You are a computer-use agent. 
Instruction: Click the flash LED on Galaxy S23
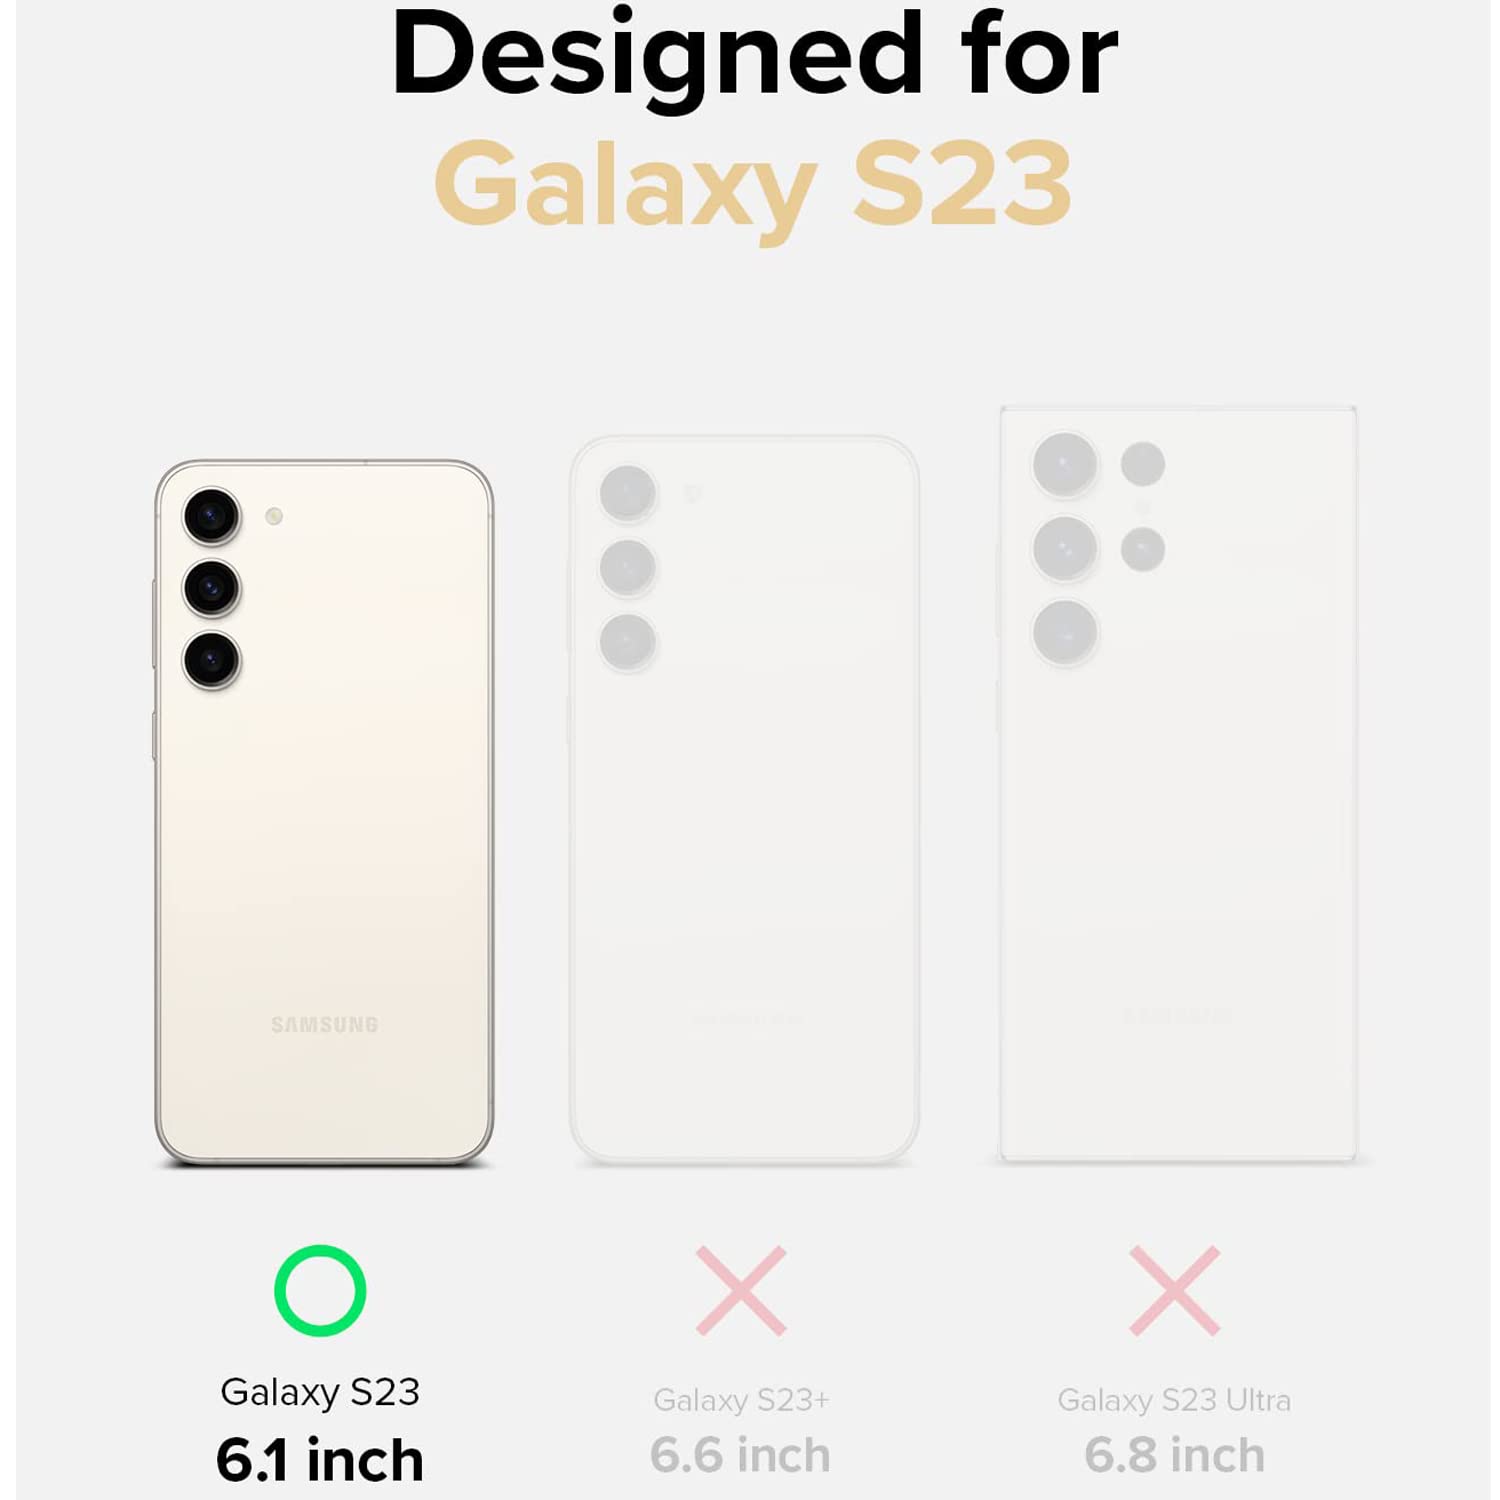[x=274, y=516]
